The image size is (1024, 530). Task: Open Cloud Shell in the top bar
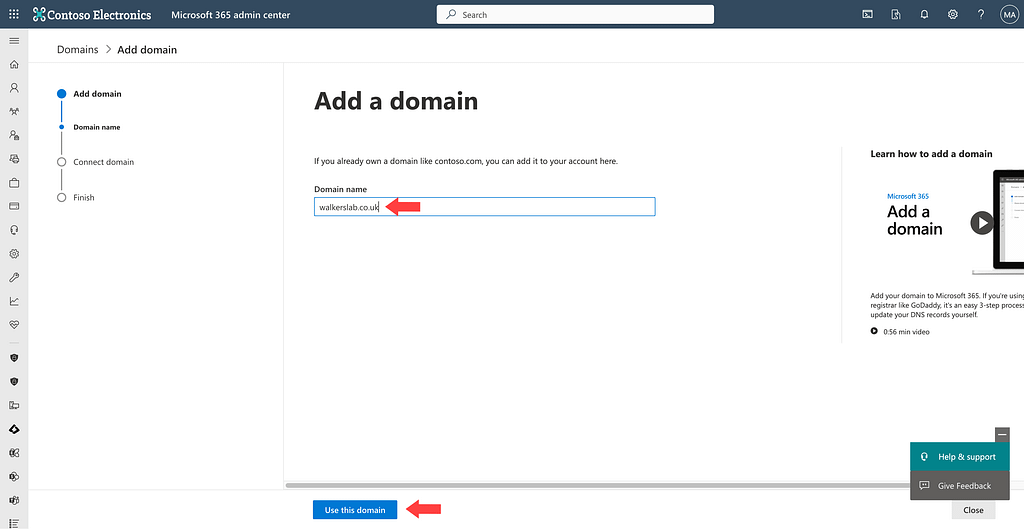point(867,15)
